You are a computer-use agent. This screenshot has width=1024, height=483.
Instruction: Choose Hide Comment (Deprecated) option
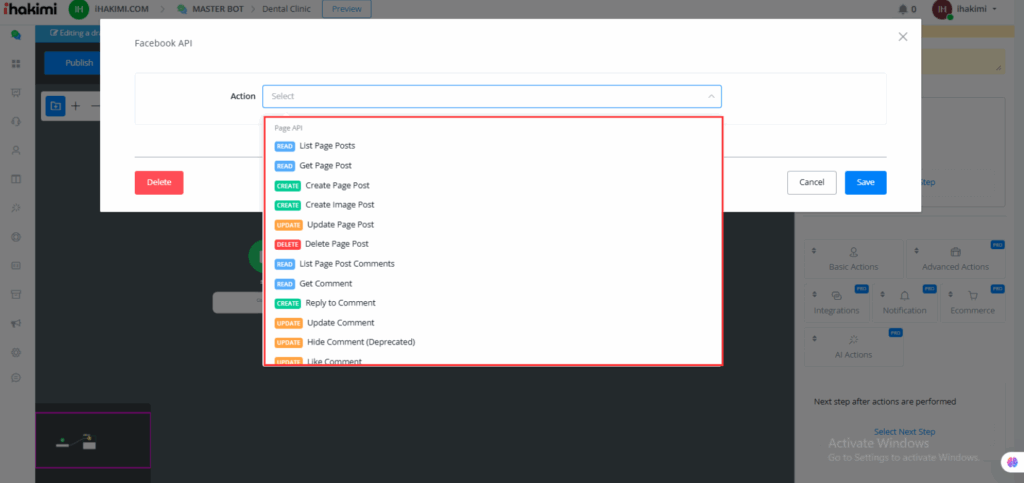coord(360,342)
